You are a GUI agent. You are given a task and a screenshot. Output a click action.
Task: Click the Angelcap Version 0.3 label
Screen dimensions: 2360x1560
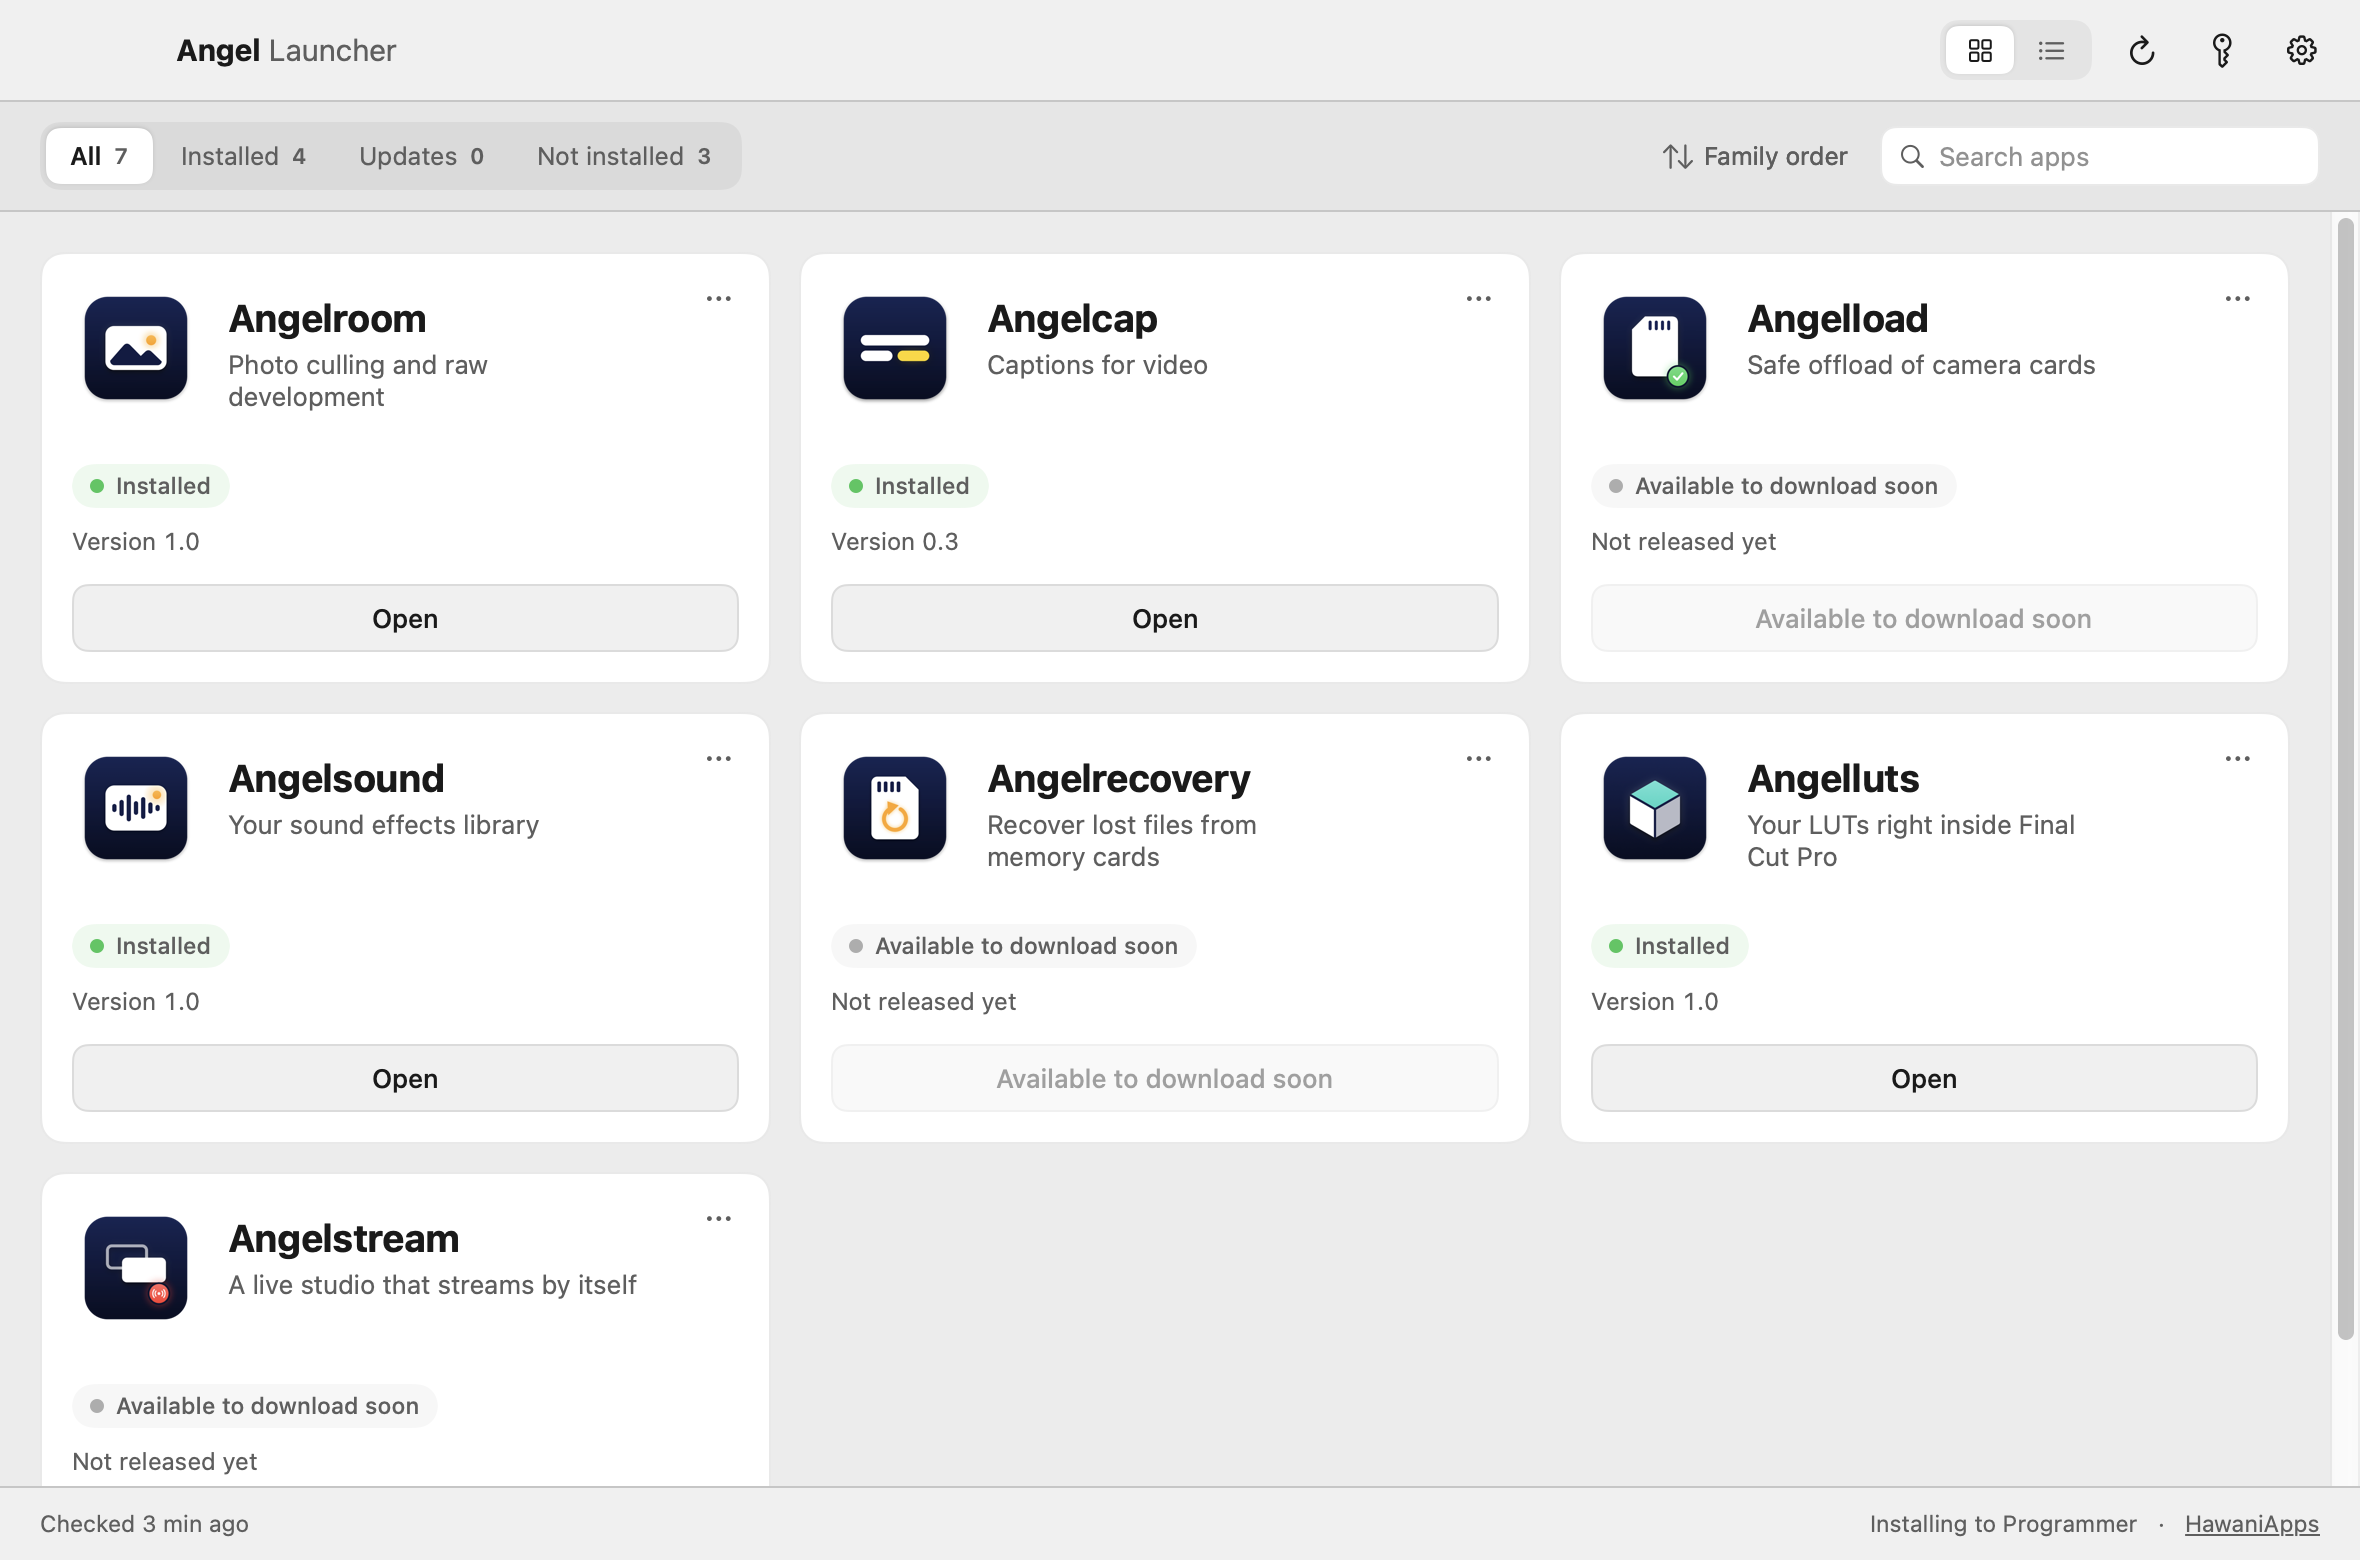pyautogui.click(x=894, y=542)
